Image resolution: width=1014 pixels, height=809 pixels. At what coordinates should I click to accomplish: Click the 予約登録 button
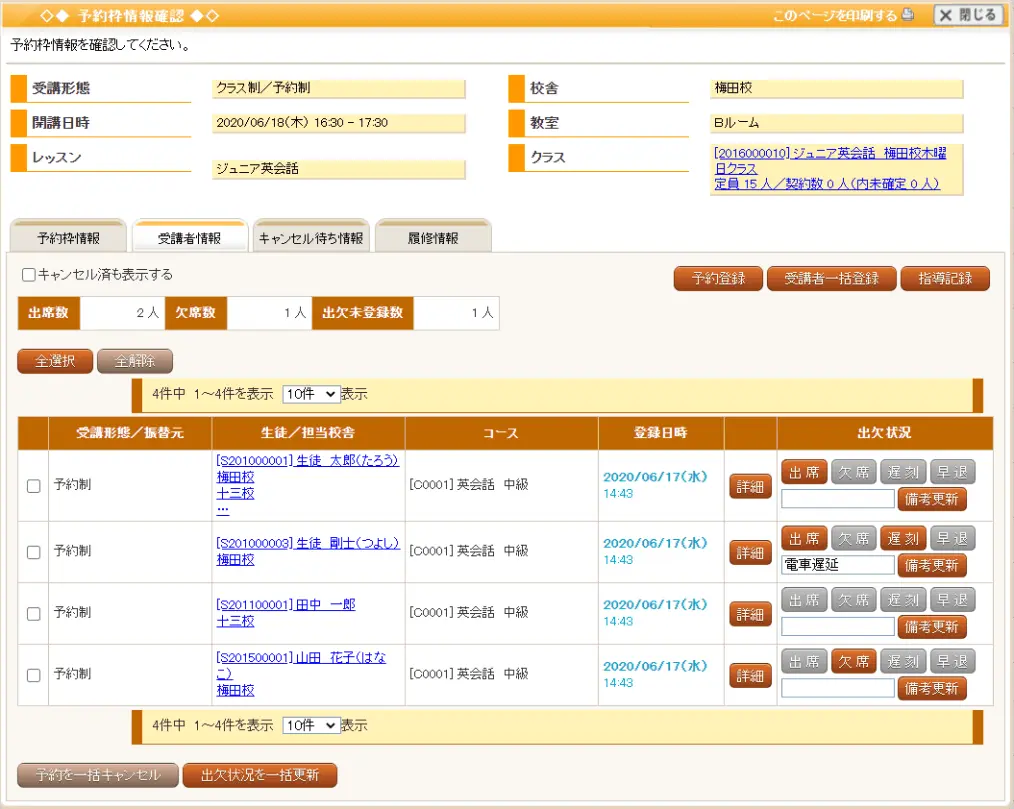point(718,279)
